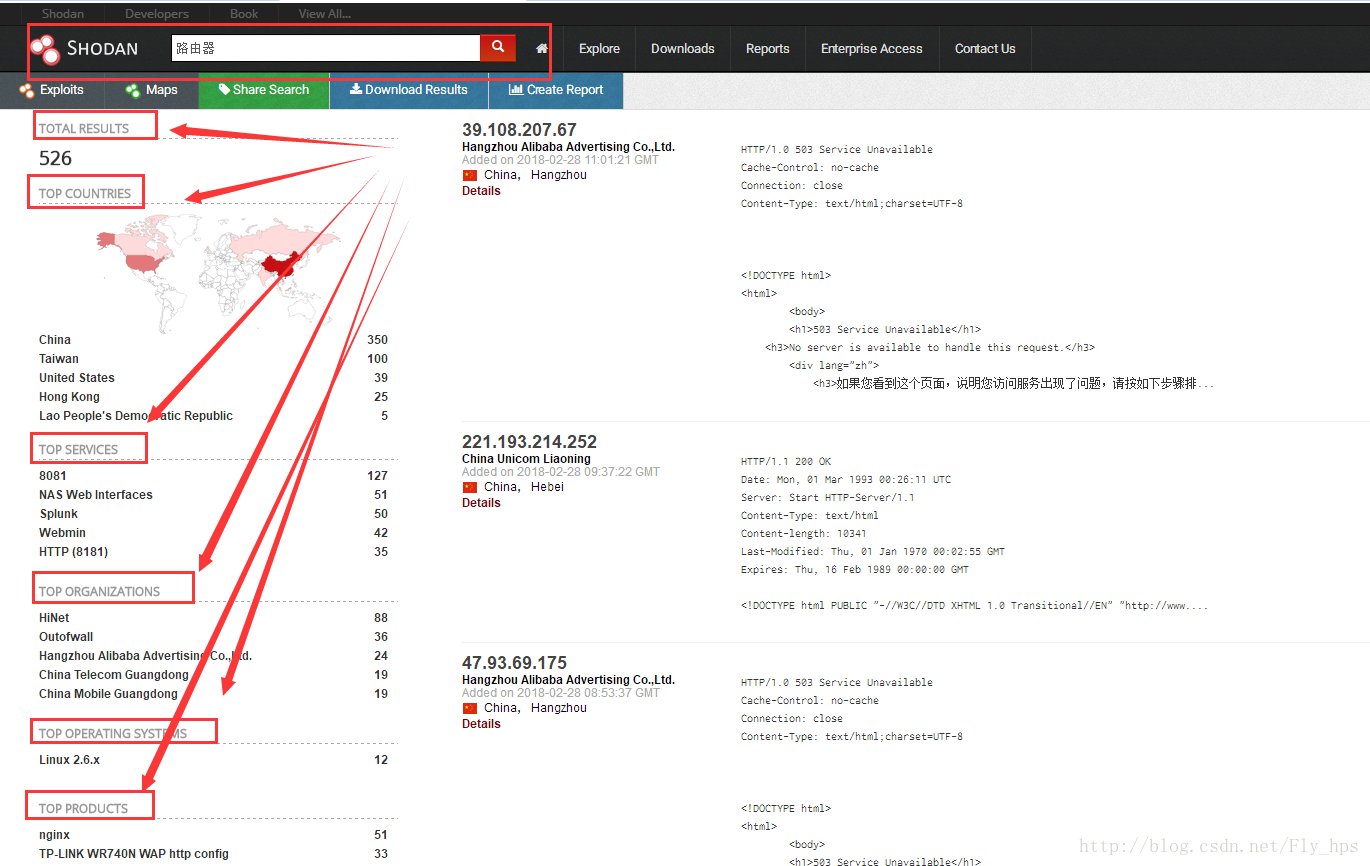The height and width of the screenshot is (866, 1370).
Task: Filter by China Mobile Guangdong
Action: 109,694
